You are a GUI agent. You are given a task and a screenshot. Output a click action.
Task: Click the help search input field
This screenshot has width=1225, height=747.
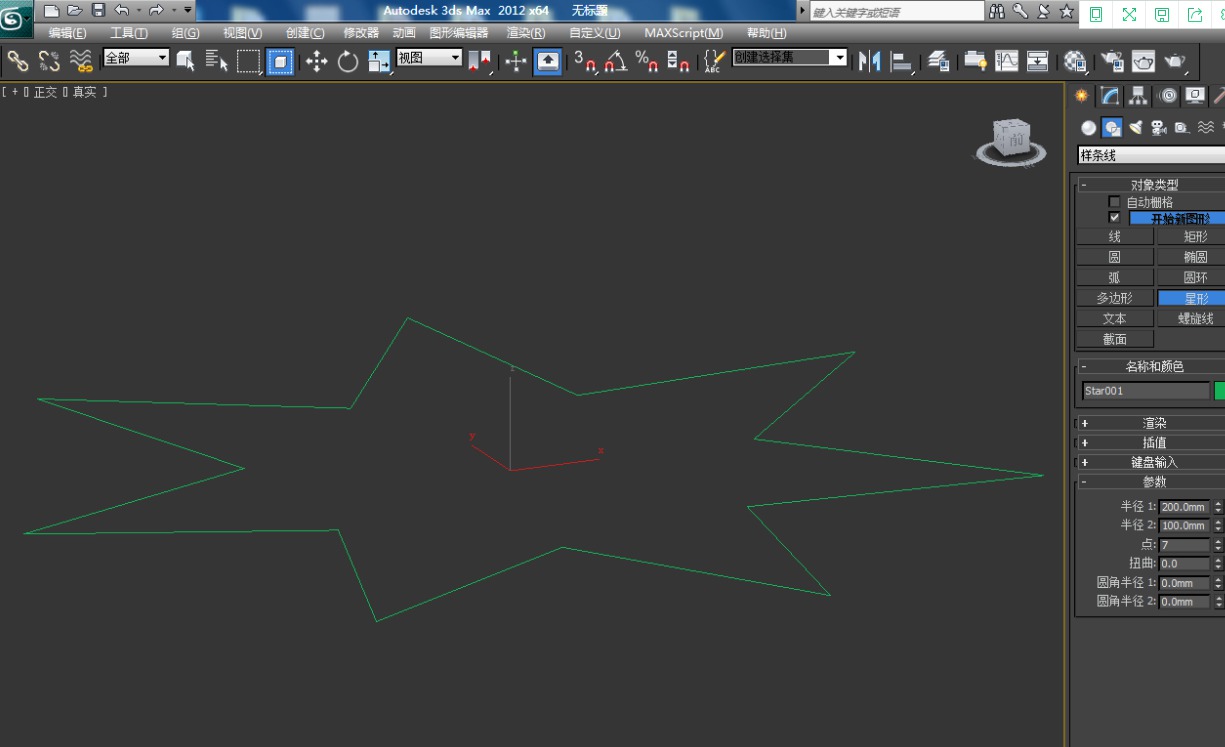(897, 12)
